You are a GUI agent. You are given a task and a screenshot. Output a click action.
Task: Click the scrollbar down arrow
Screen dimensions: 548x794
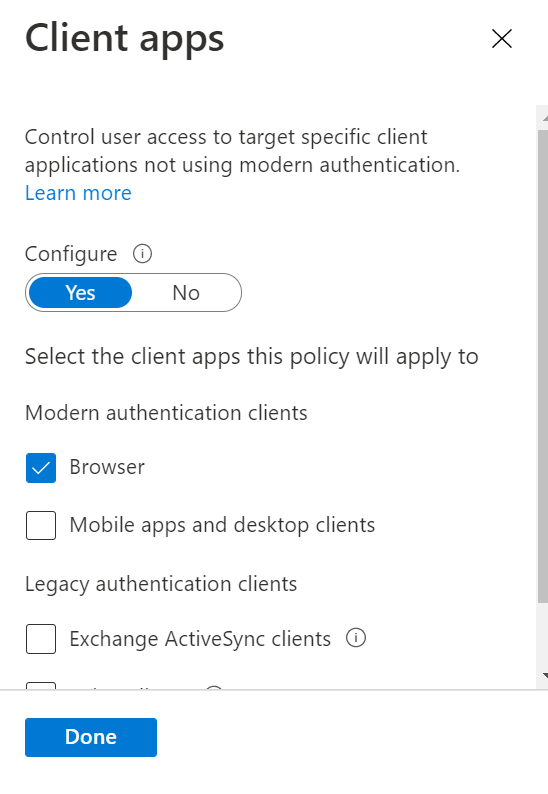point(544,675)
